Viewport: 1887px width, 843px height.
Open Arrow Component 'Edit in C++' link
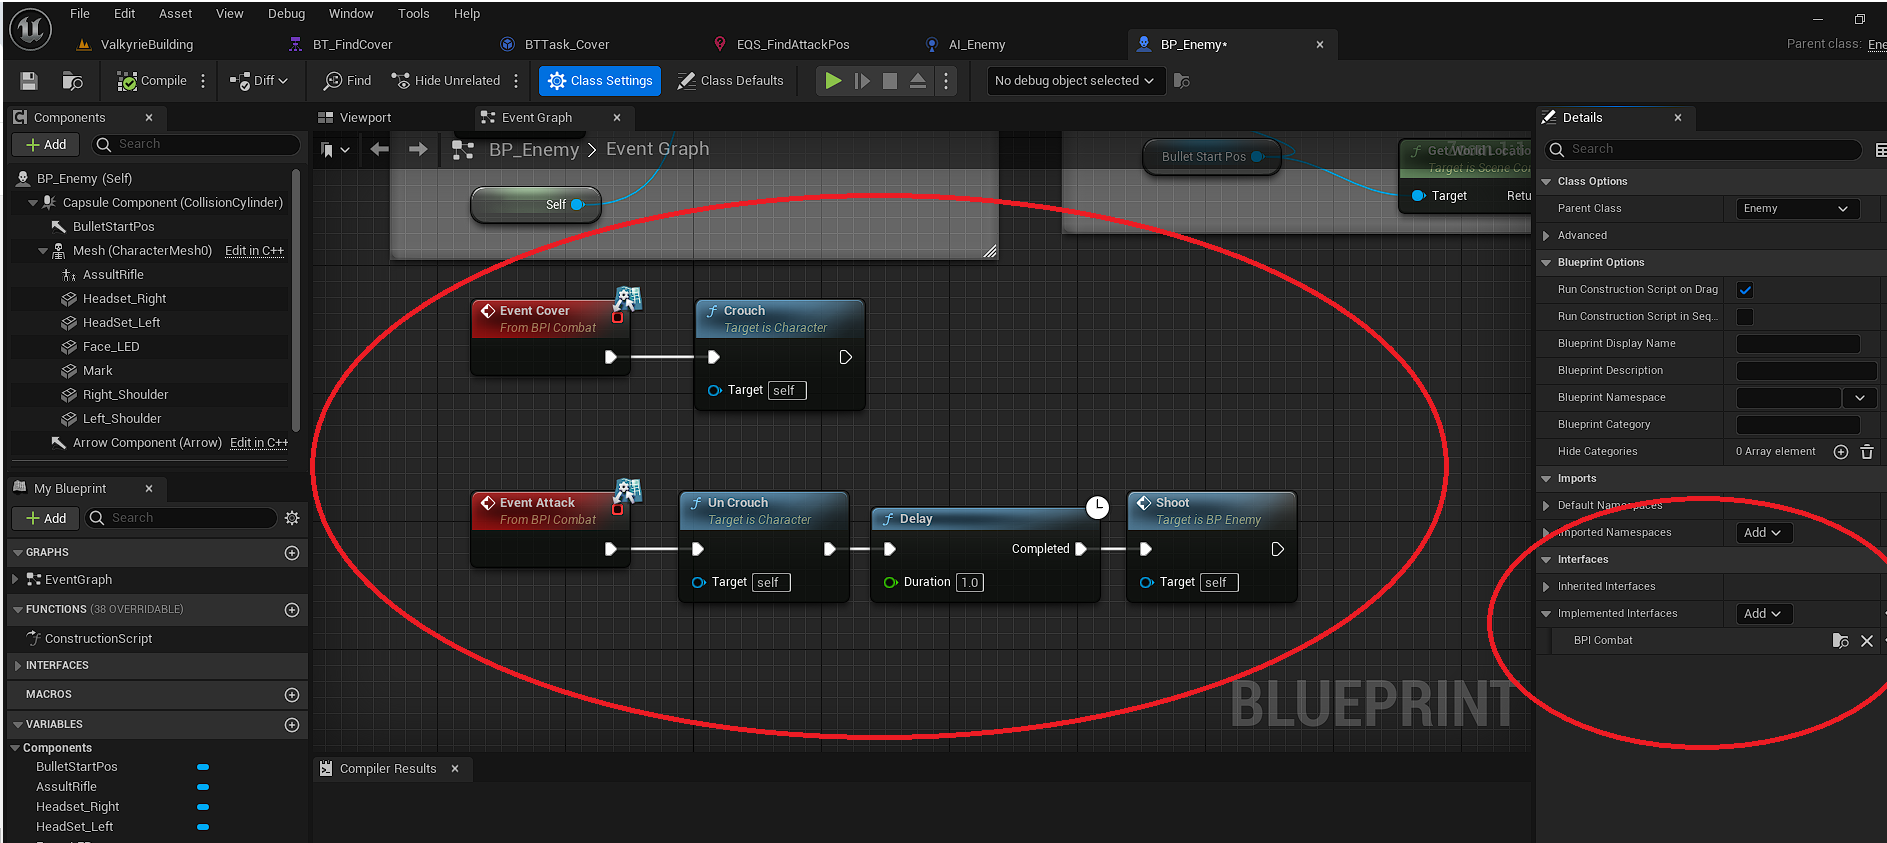click(259, 443)
